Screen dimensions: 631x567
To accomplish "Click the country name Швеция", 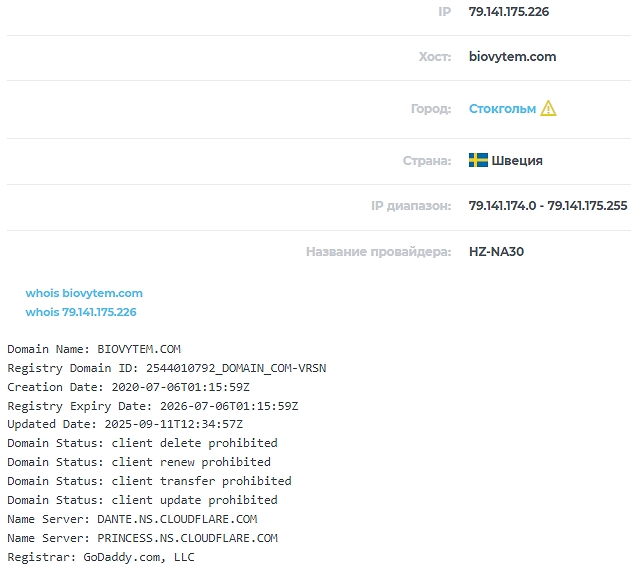I will tap(517, 161).
